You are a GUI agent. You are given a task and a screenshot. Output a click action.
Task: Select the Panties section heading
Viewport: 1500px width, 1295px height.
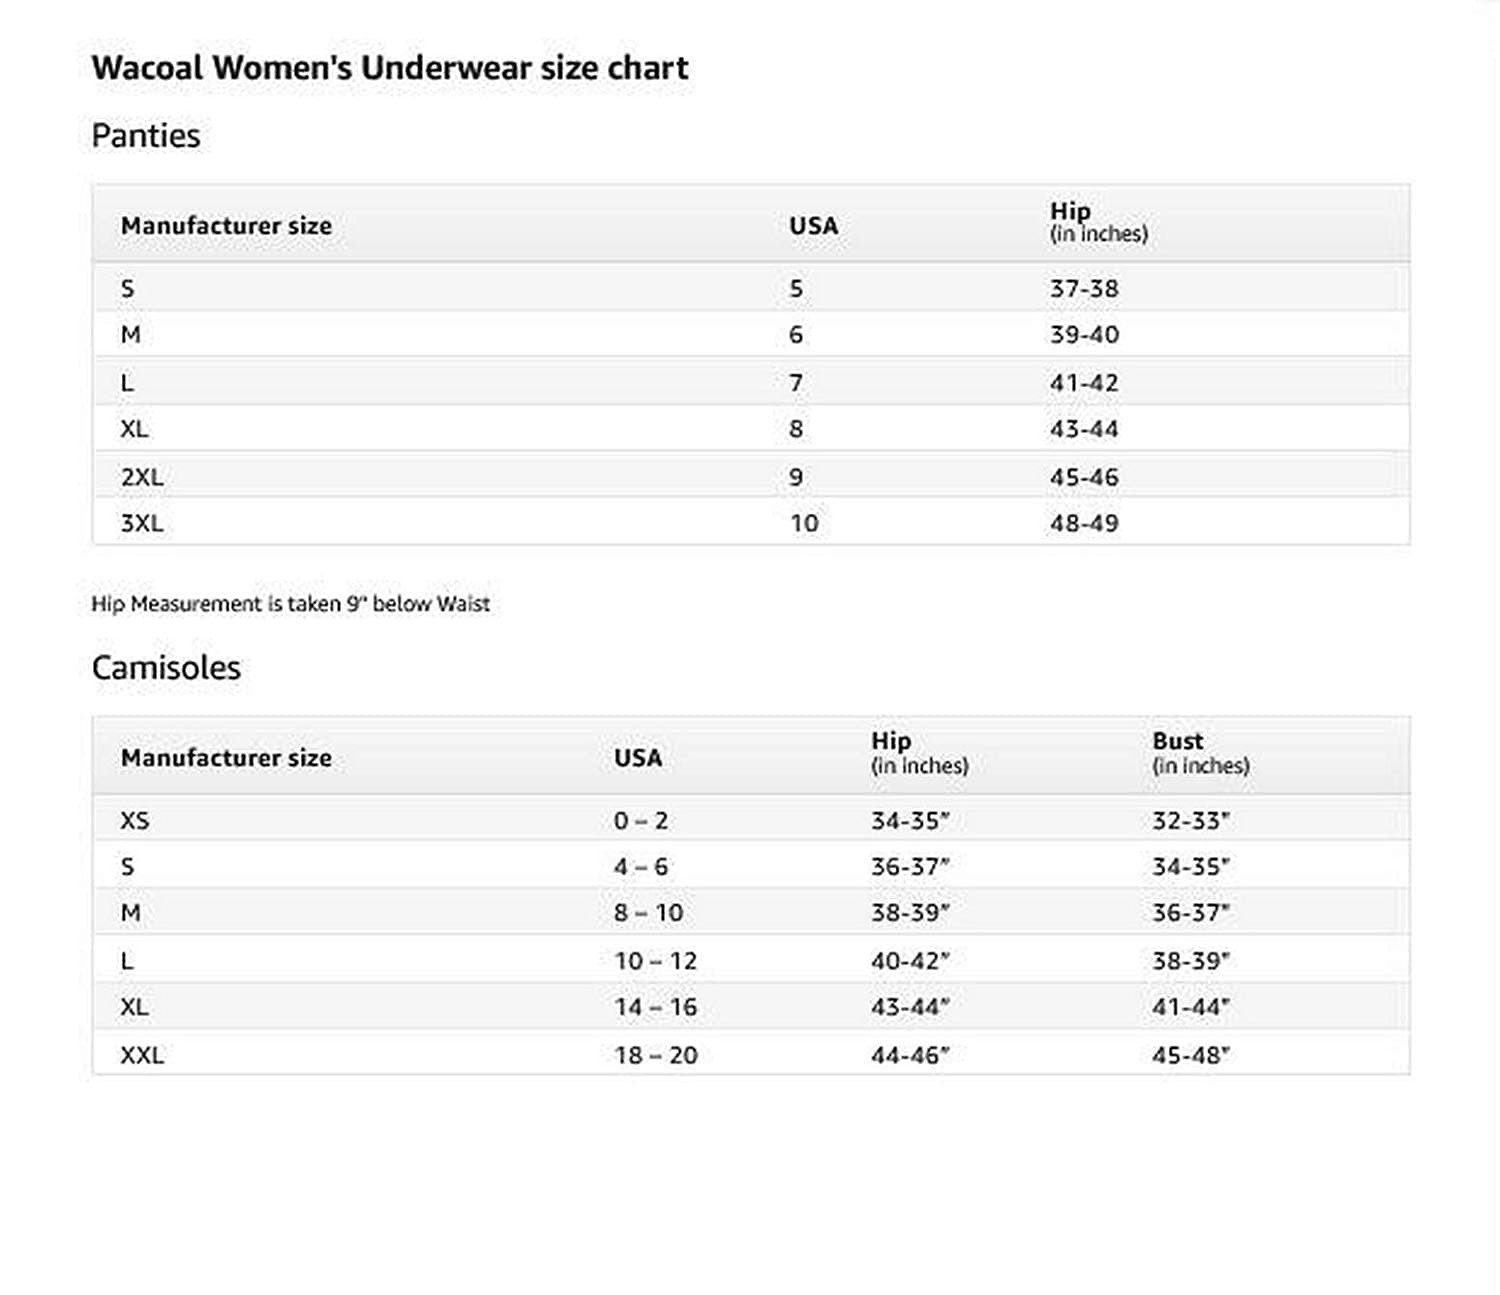[146, 135]
